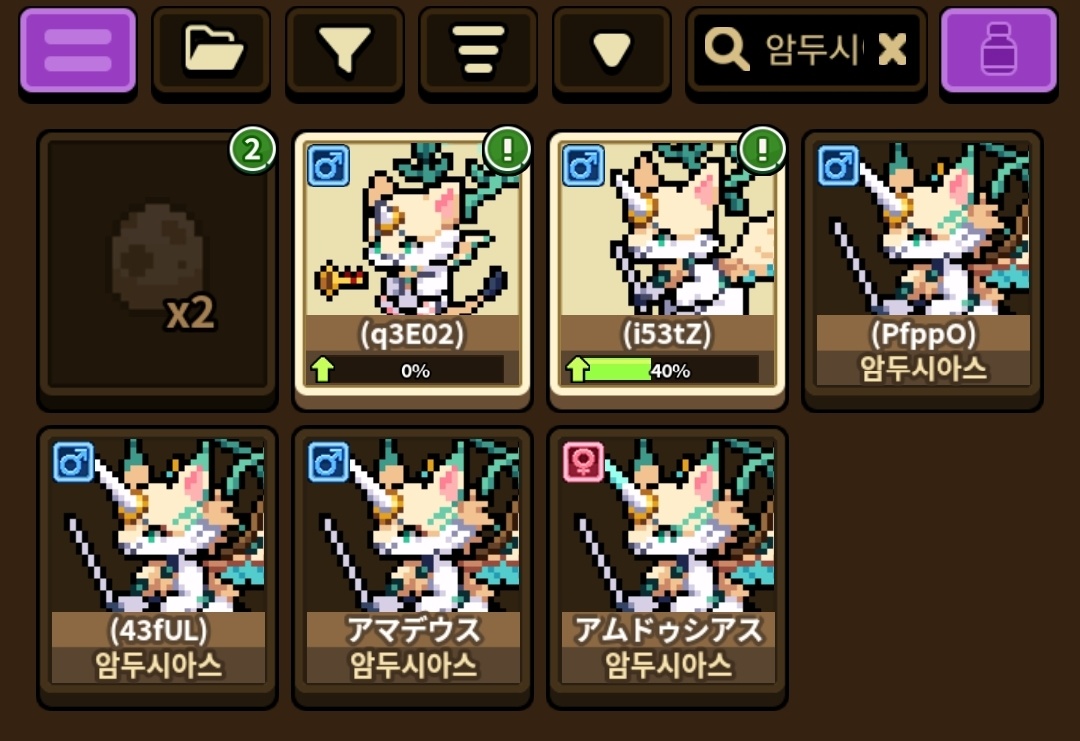This screenshot has height=741, width=1080.
Task: Select the female dragon アムドゥシアス
Action: pos(667,563)
